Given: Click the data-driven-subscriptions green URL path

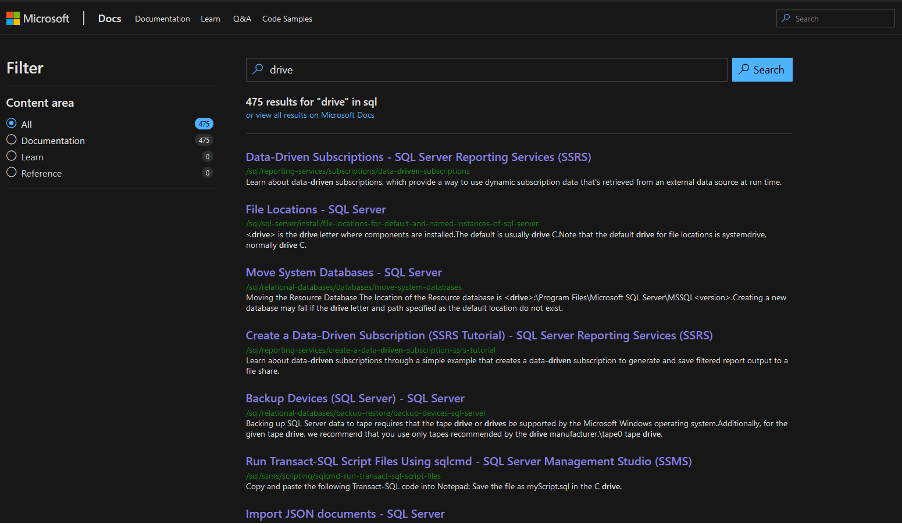Looking at the screenshot, I should pos(358,171).
